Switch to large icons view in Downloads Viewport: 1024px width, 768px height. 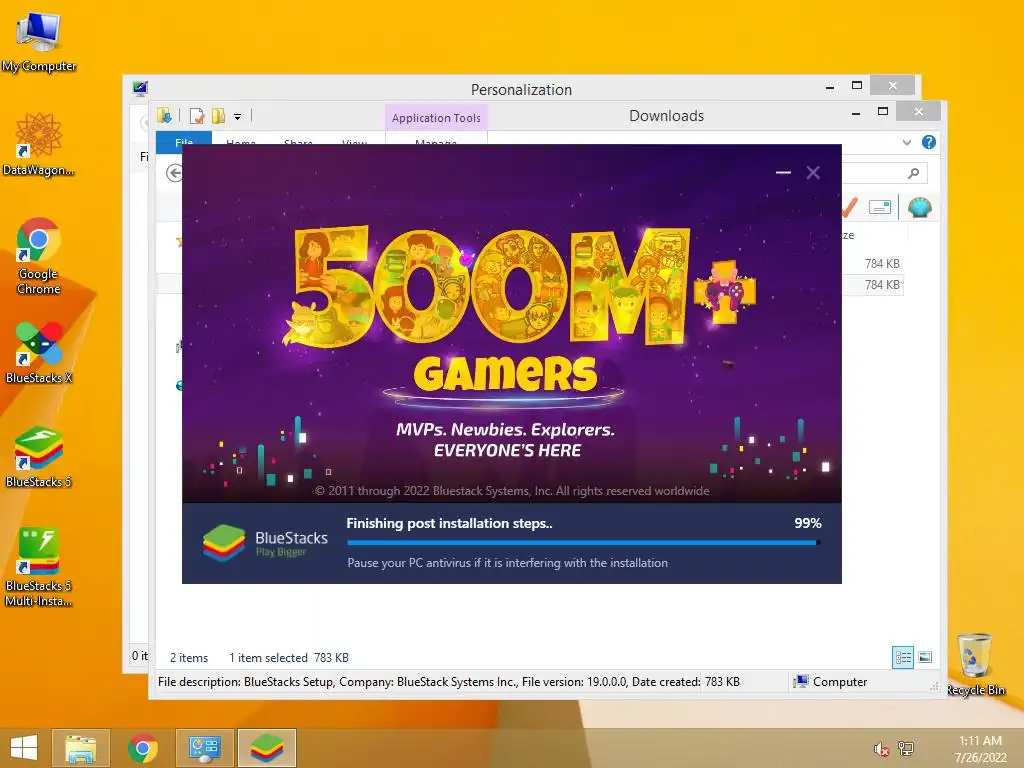[925, 657]
